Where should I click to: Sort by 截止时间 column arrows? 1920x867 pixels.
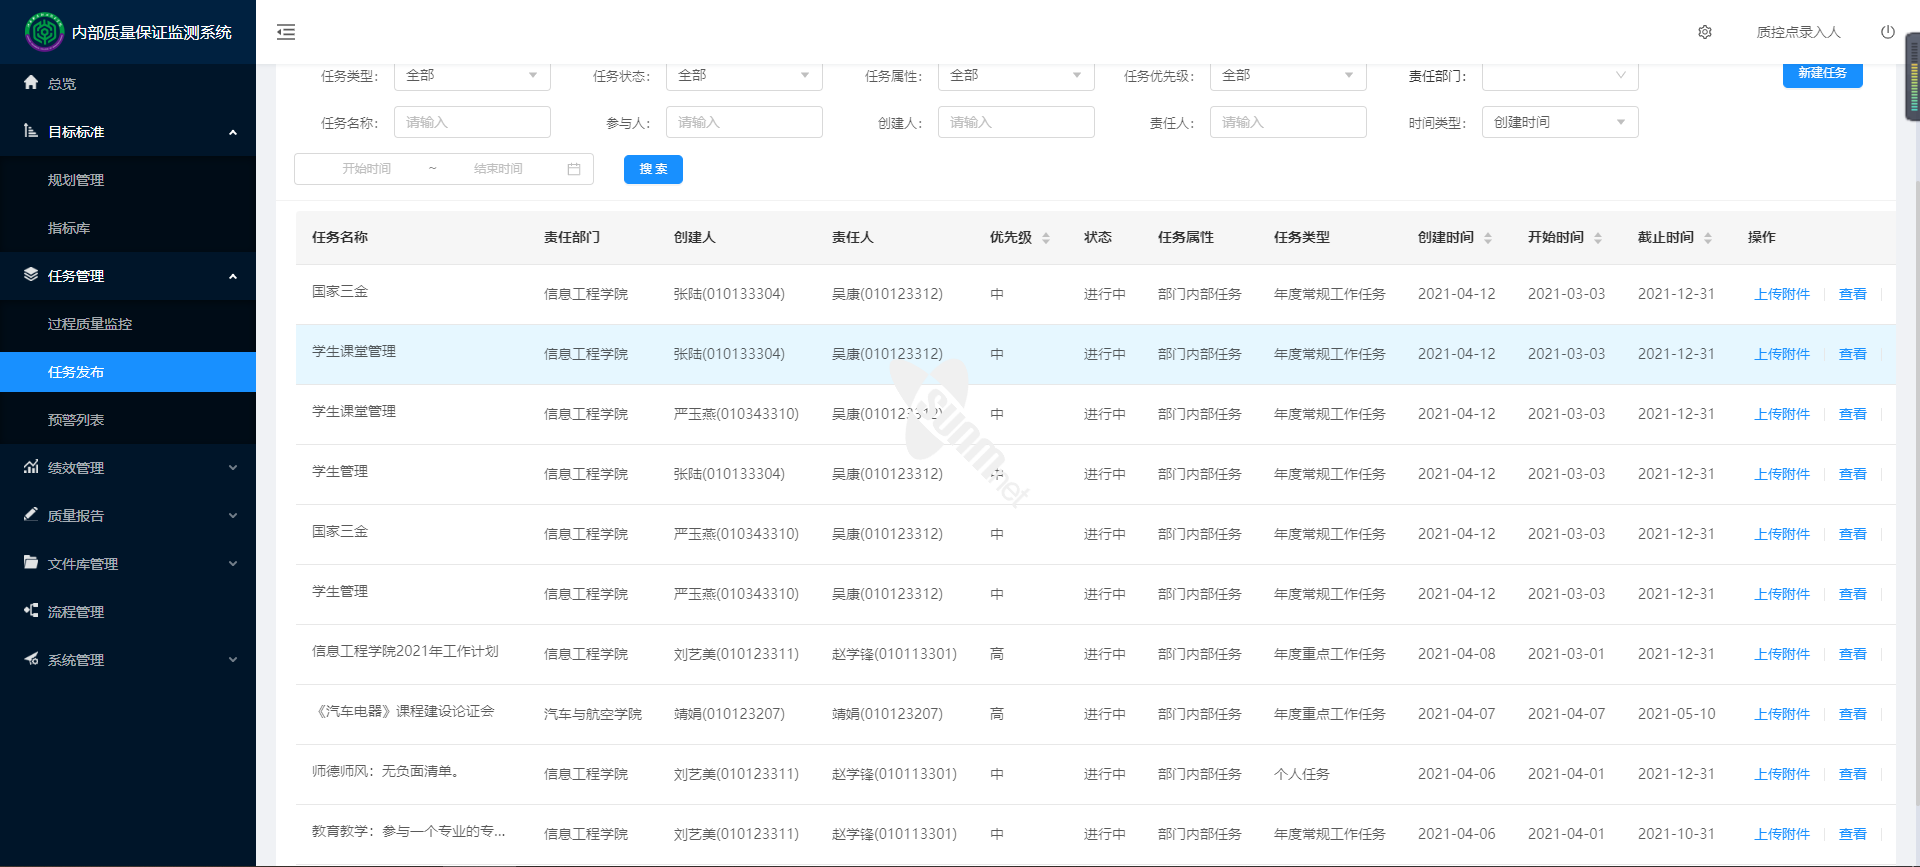(x=1708, y=238)
